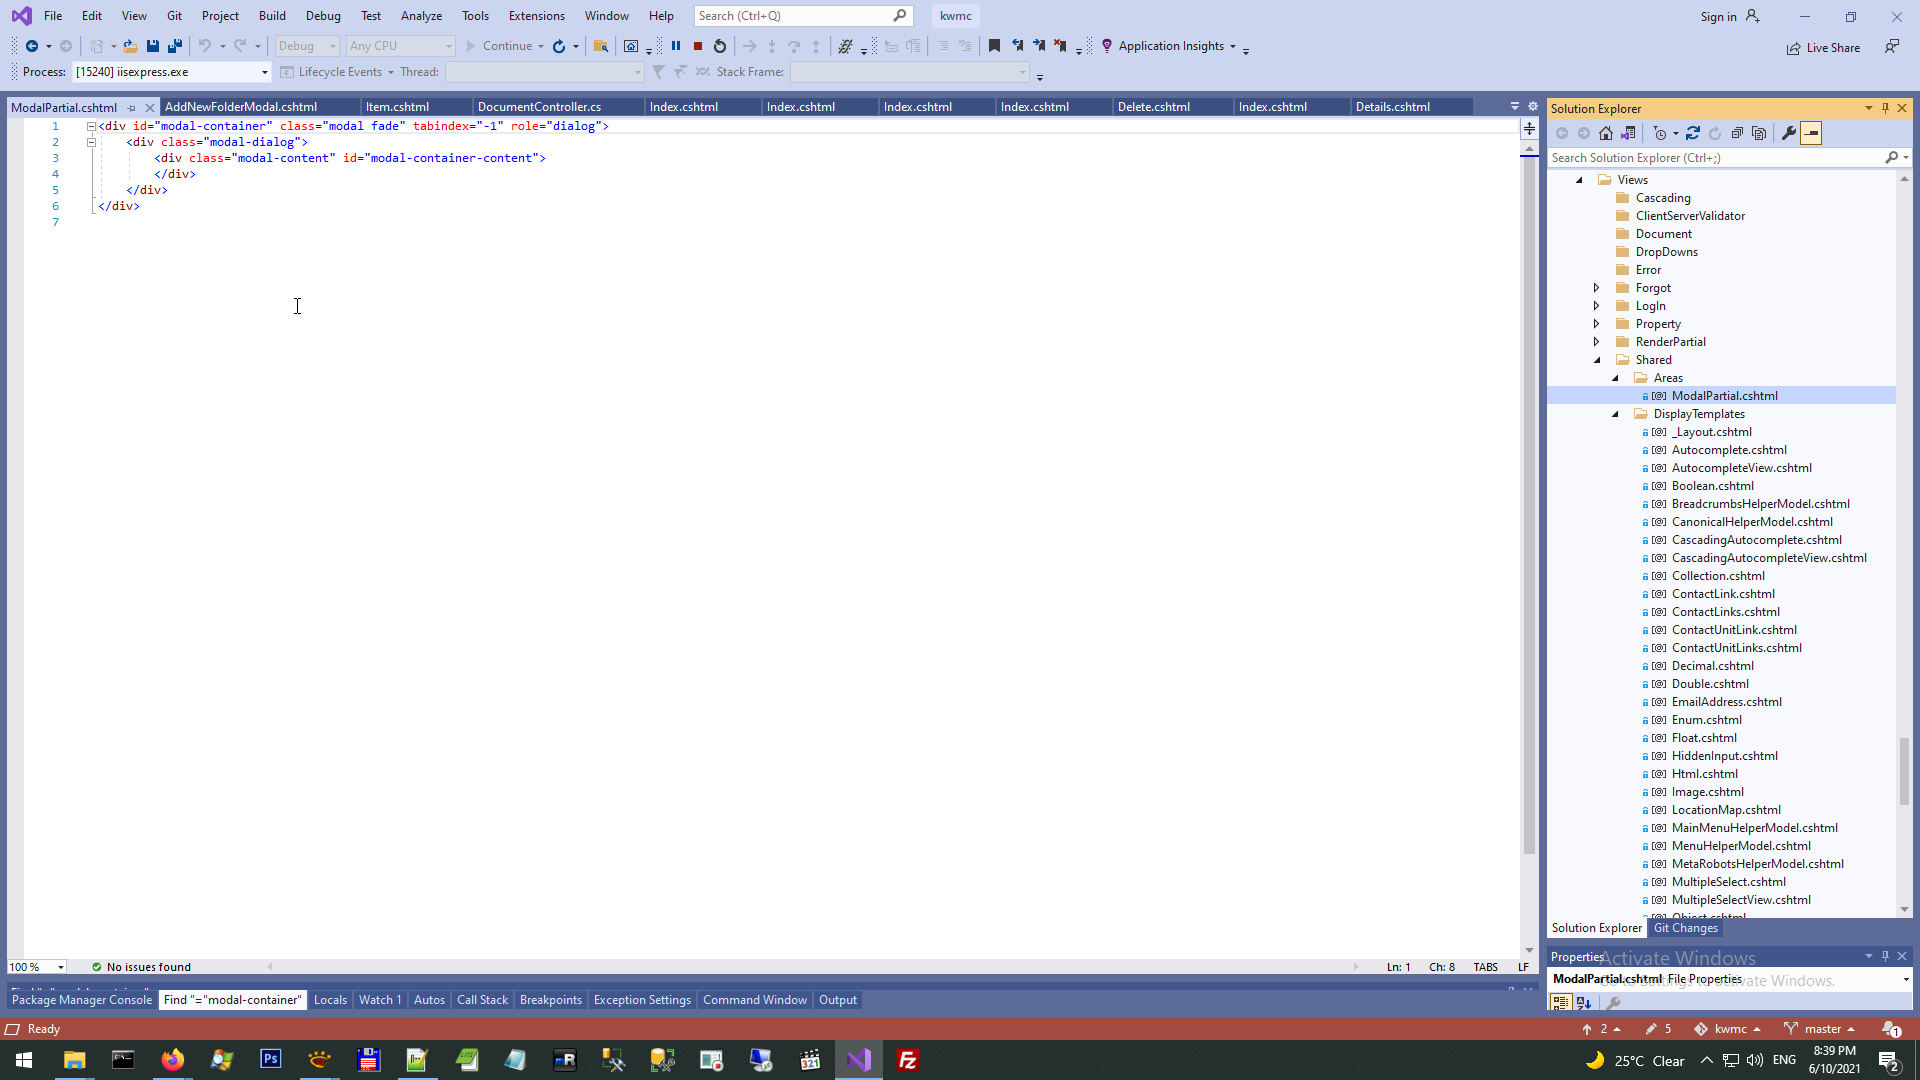Image resolution: width=1920 pixels, height=1080 pixels.
Task: Collapse the modal-dialog div outlining on line 2
Action: pyautogui.click(x=91, y=142)
